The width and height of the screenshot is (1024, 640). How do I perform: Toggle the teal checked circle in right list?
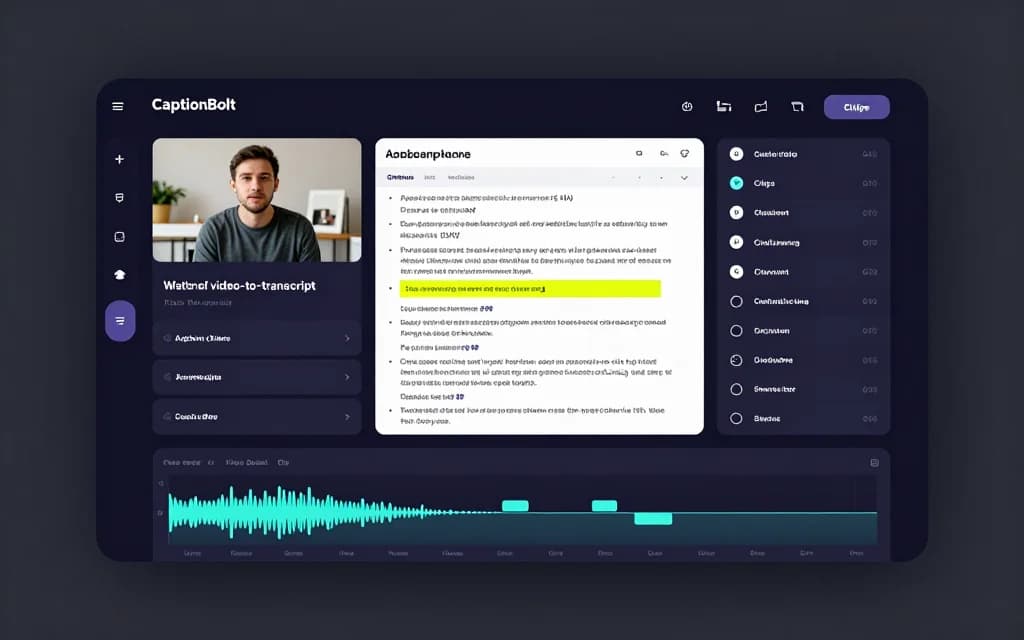736,184
